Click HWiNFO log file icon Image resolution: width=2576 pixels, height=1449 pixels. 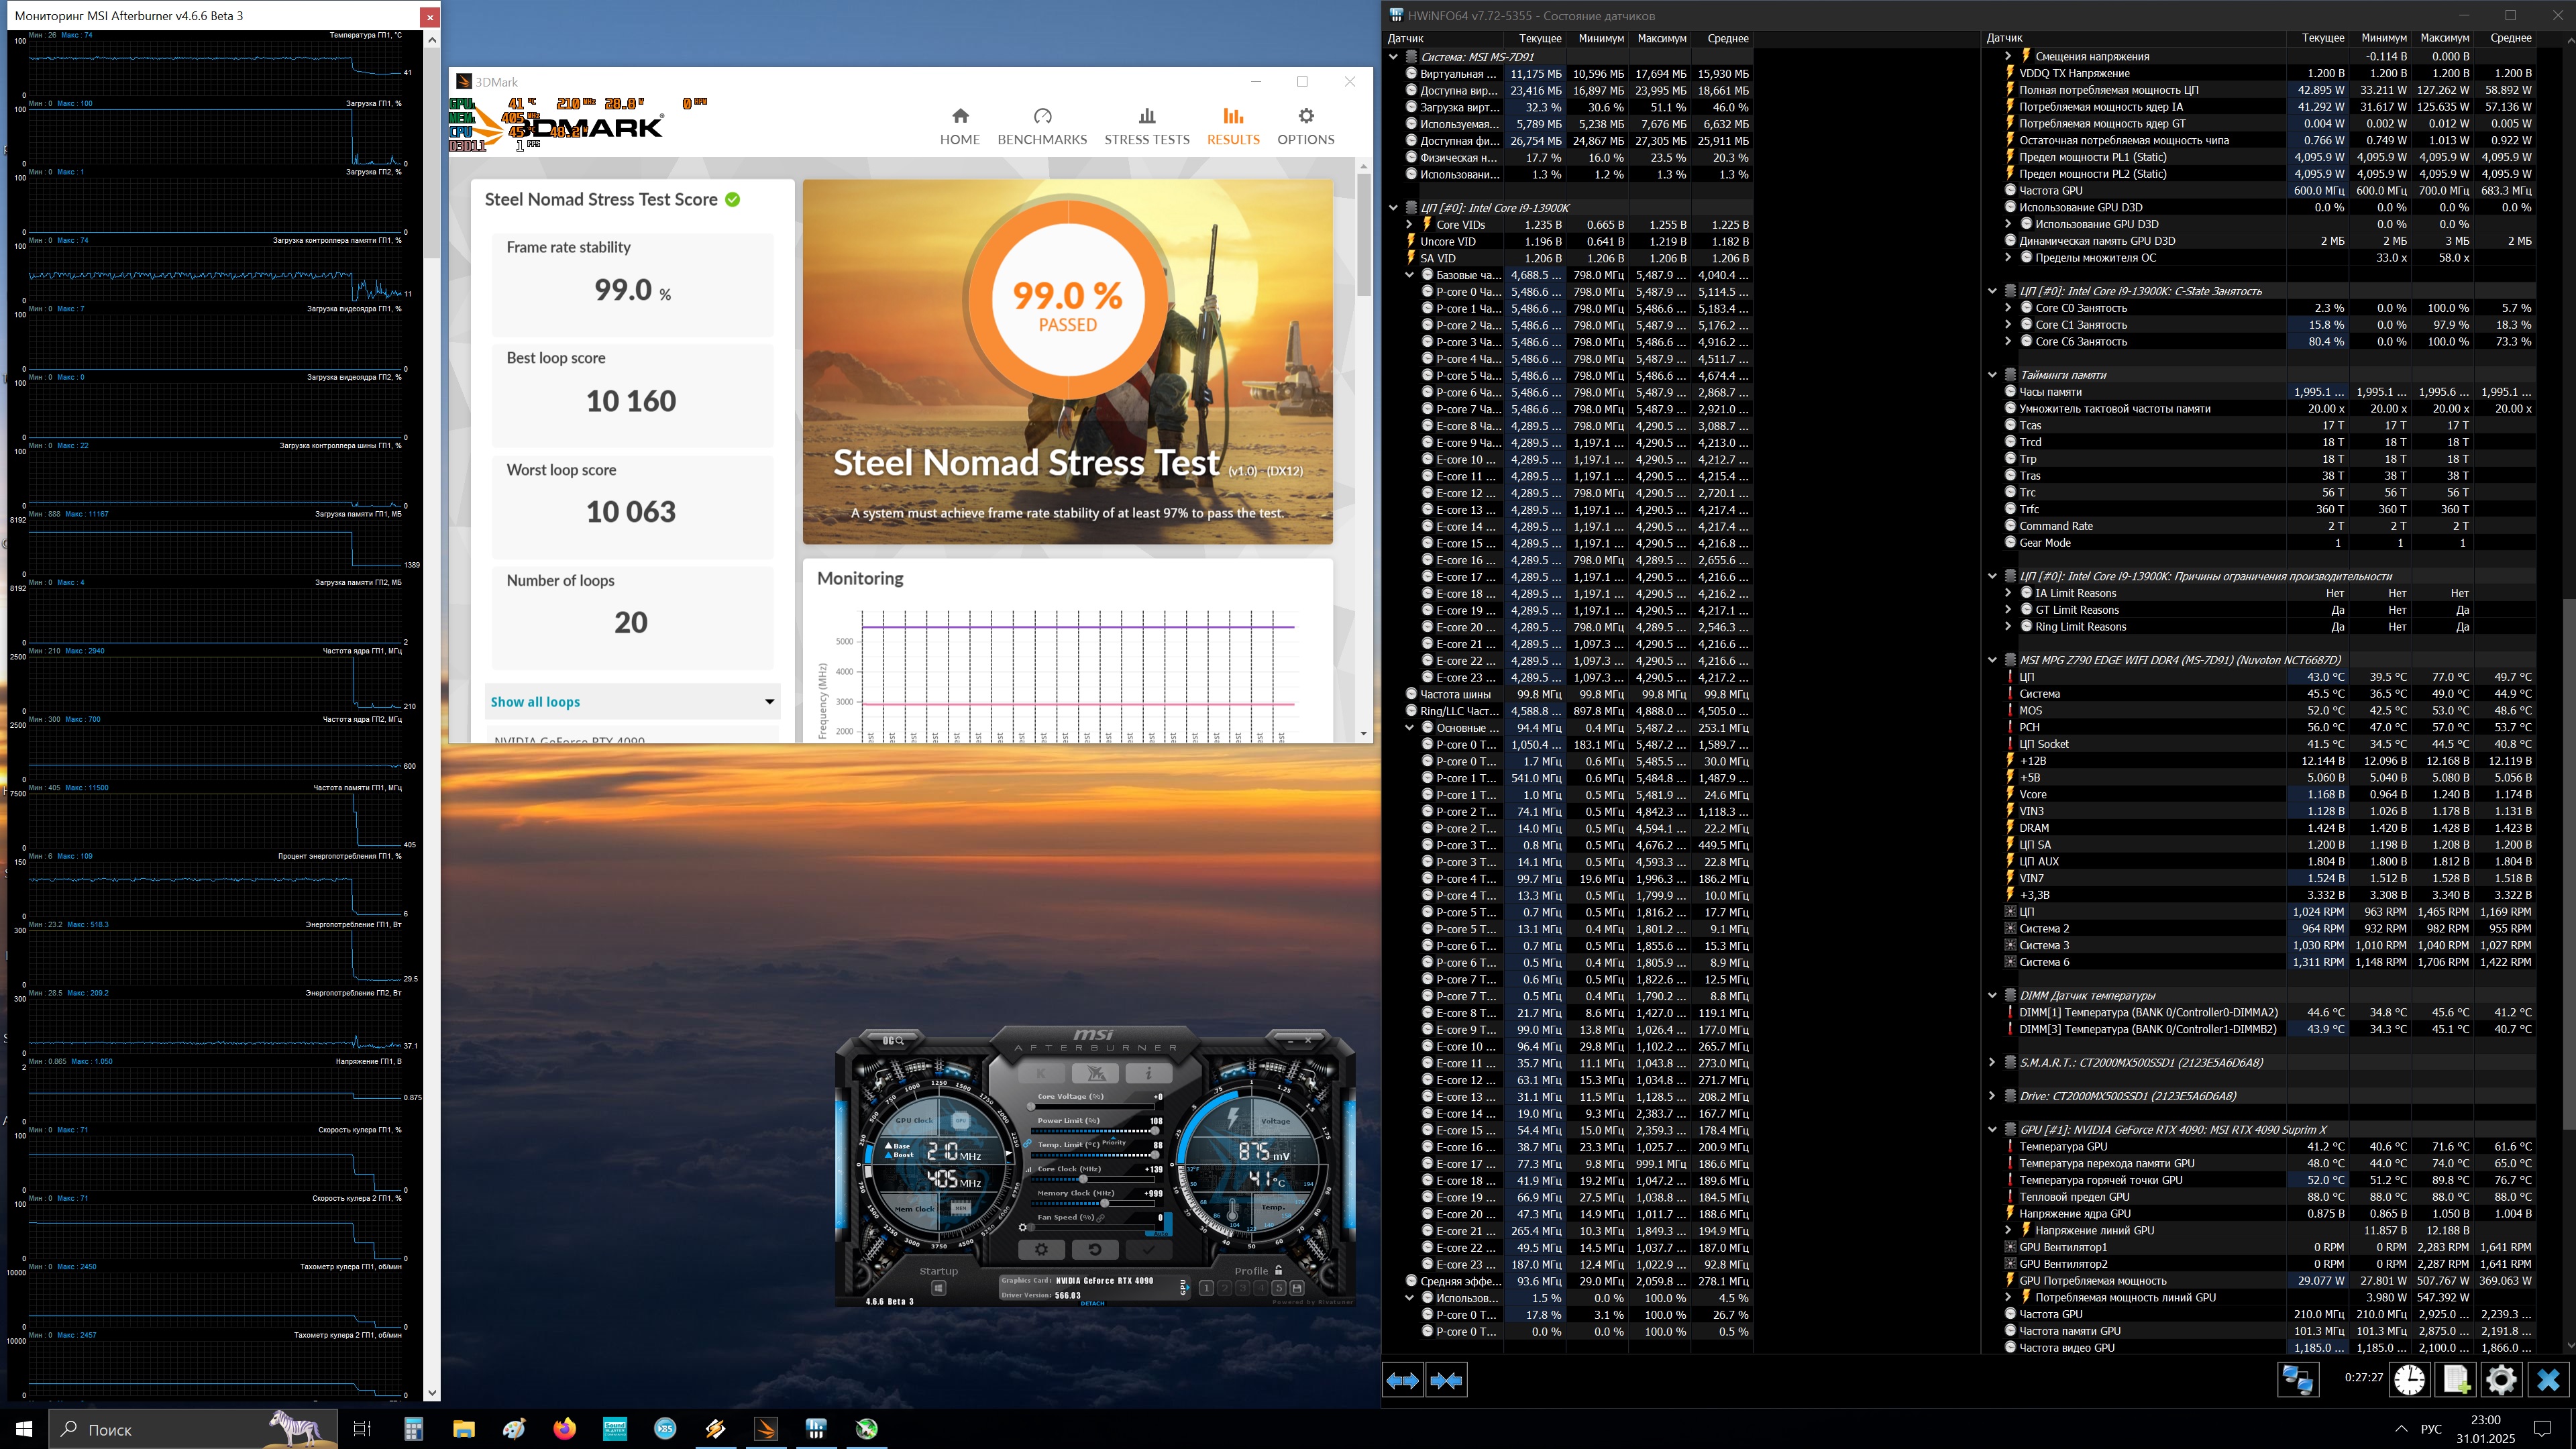coord(2456,1380)
